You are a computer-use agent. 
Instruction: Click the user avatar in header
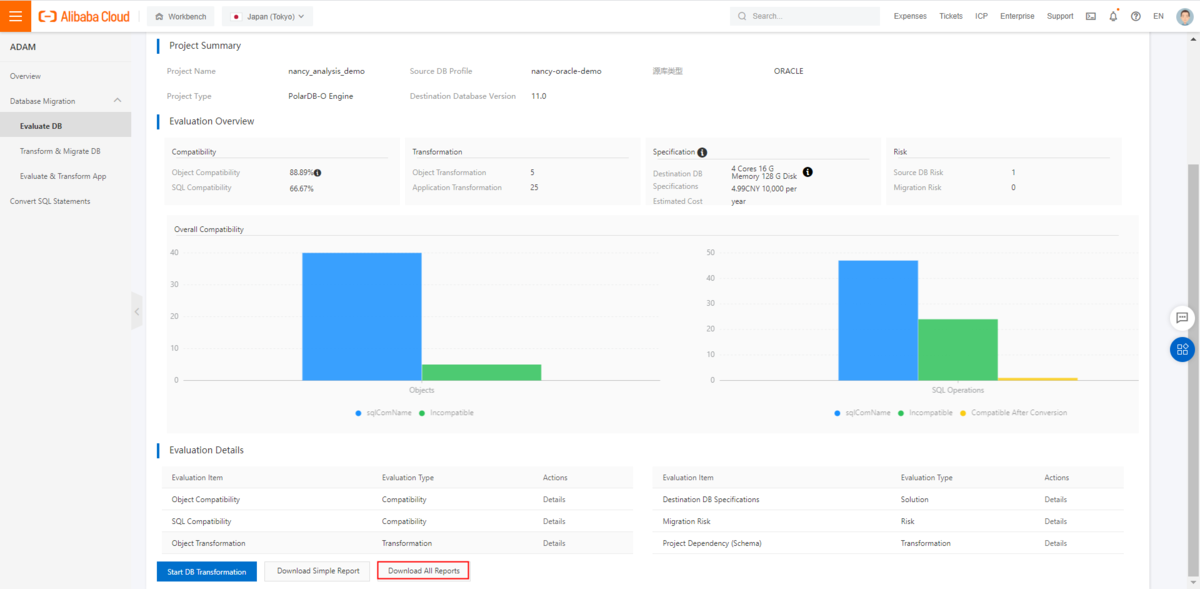coord(1184,16)
